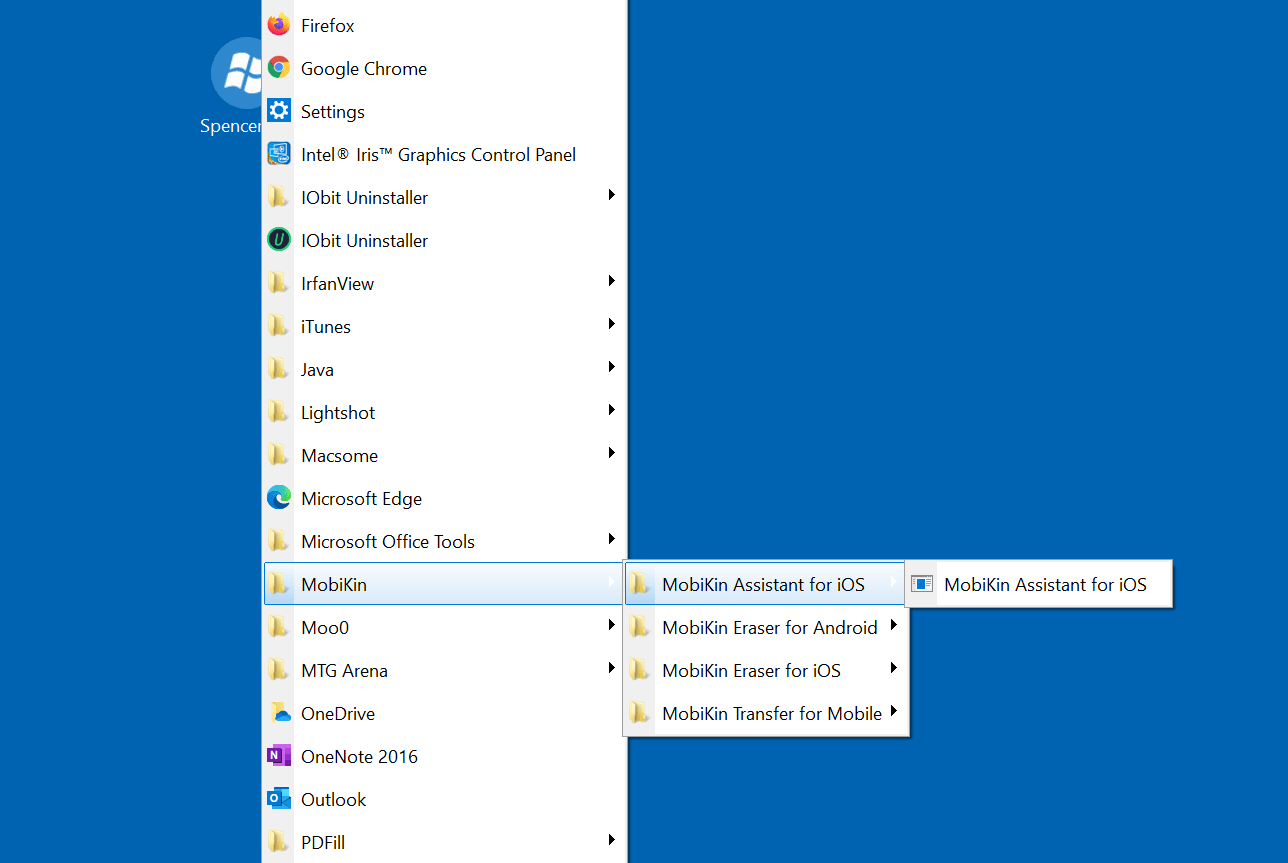The image size is (1288, 863).
Task: Click the blue Settings gear icon
Action: click(x=279, y=111)
